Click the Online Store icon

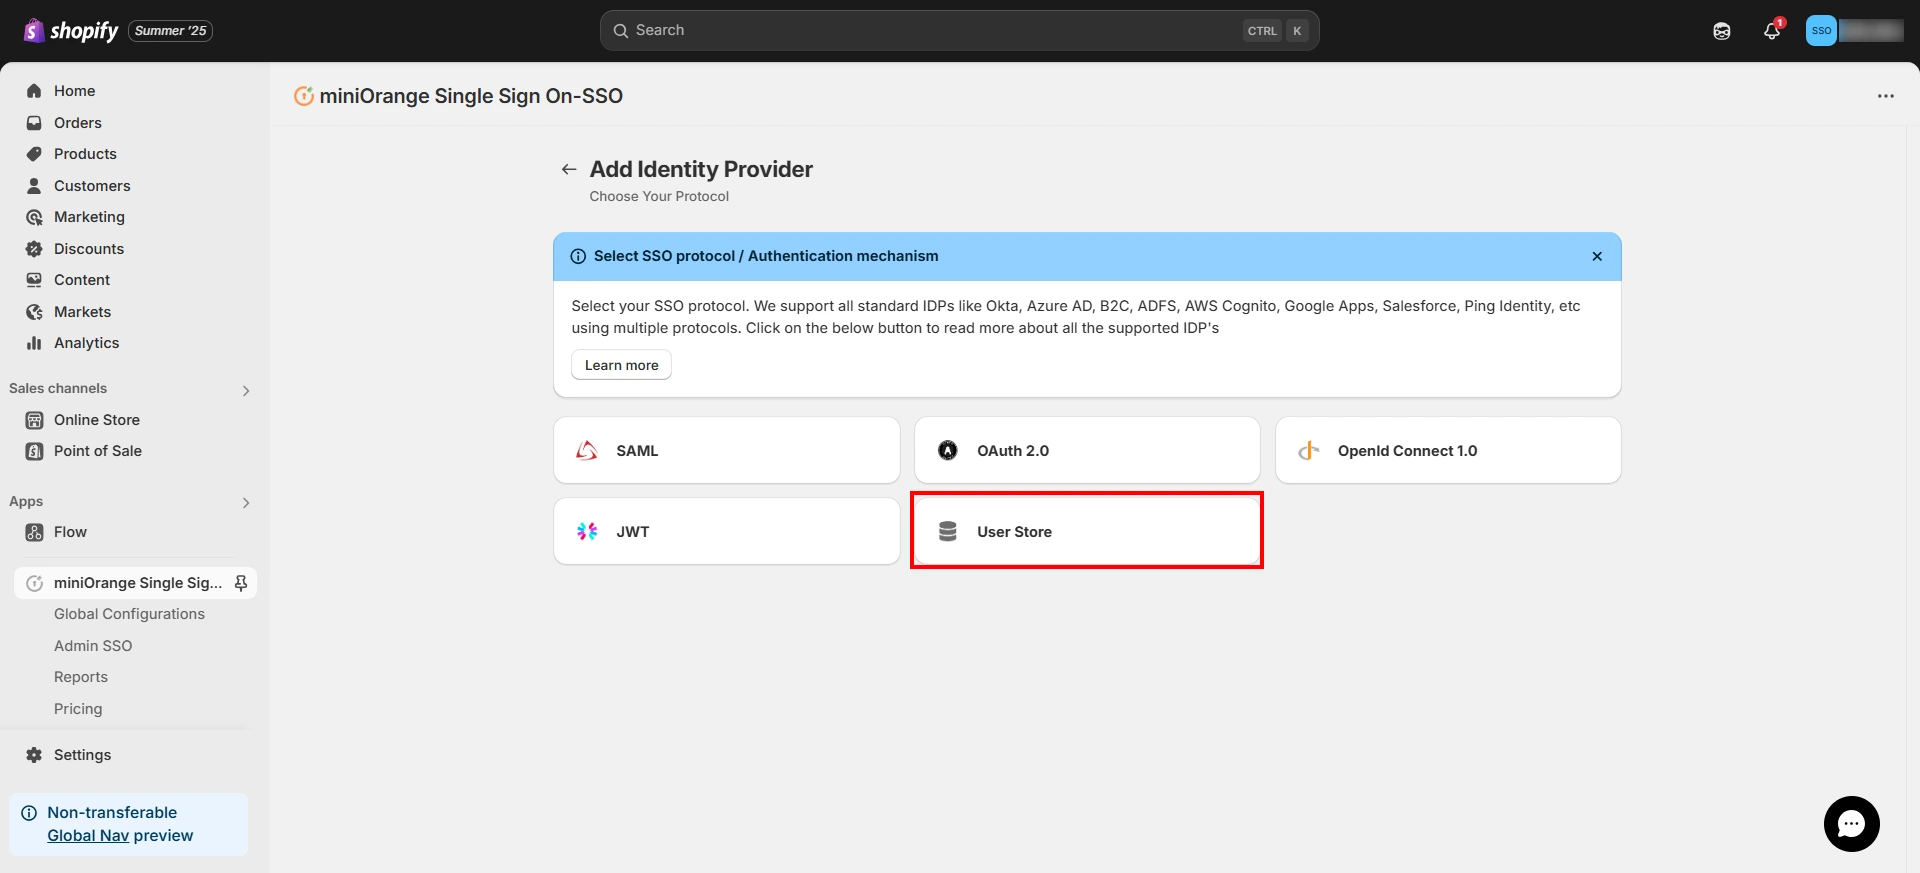(34, 420)
